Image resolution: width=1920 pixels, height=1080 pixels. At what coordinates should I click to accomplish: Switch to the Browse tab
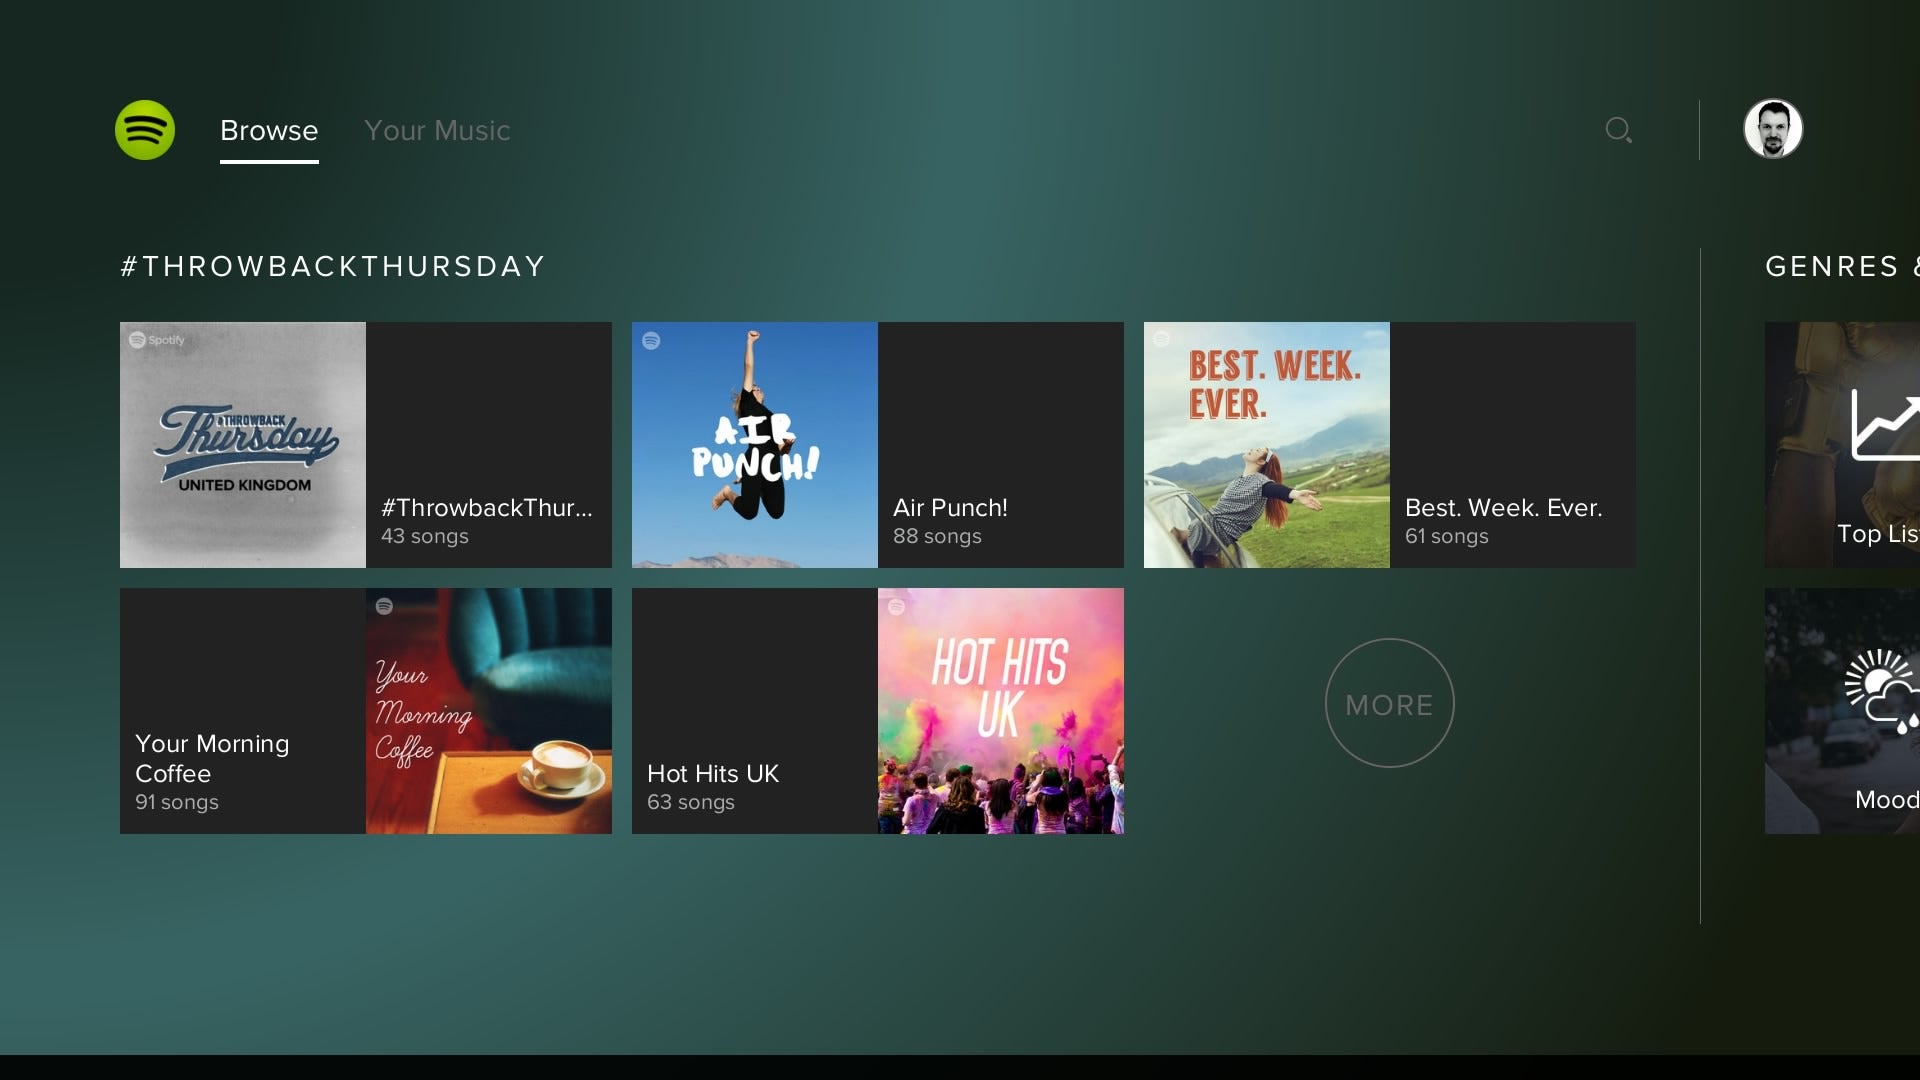click(269, 130)
